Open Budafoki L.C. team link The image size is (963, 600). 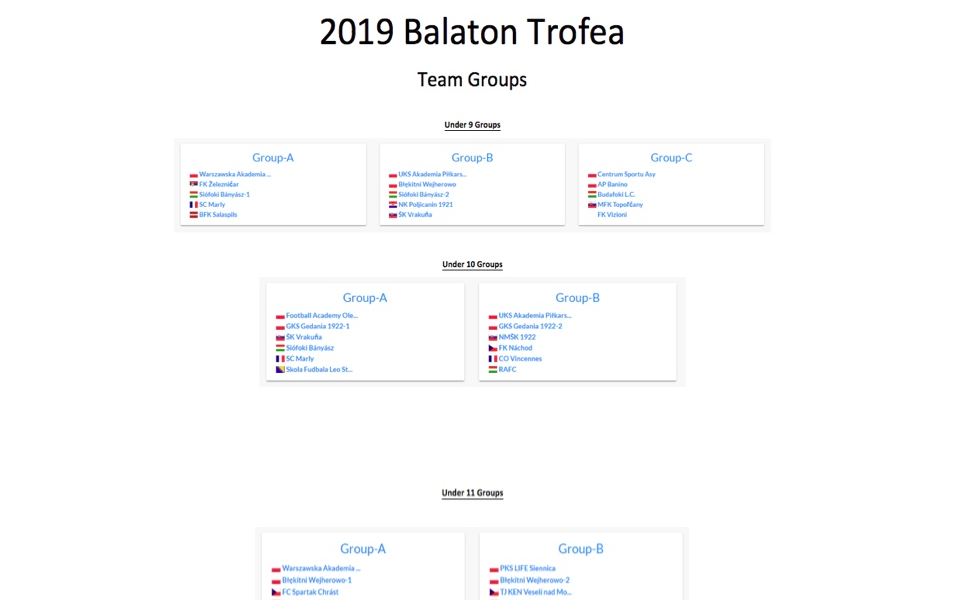tap(616, 195)
